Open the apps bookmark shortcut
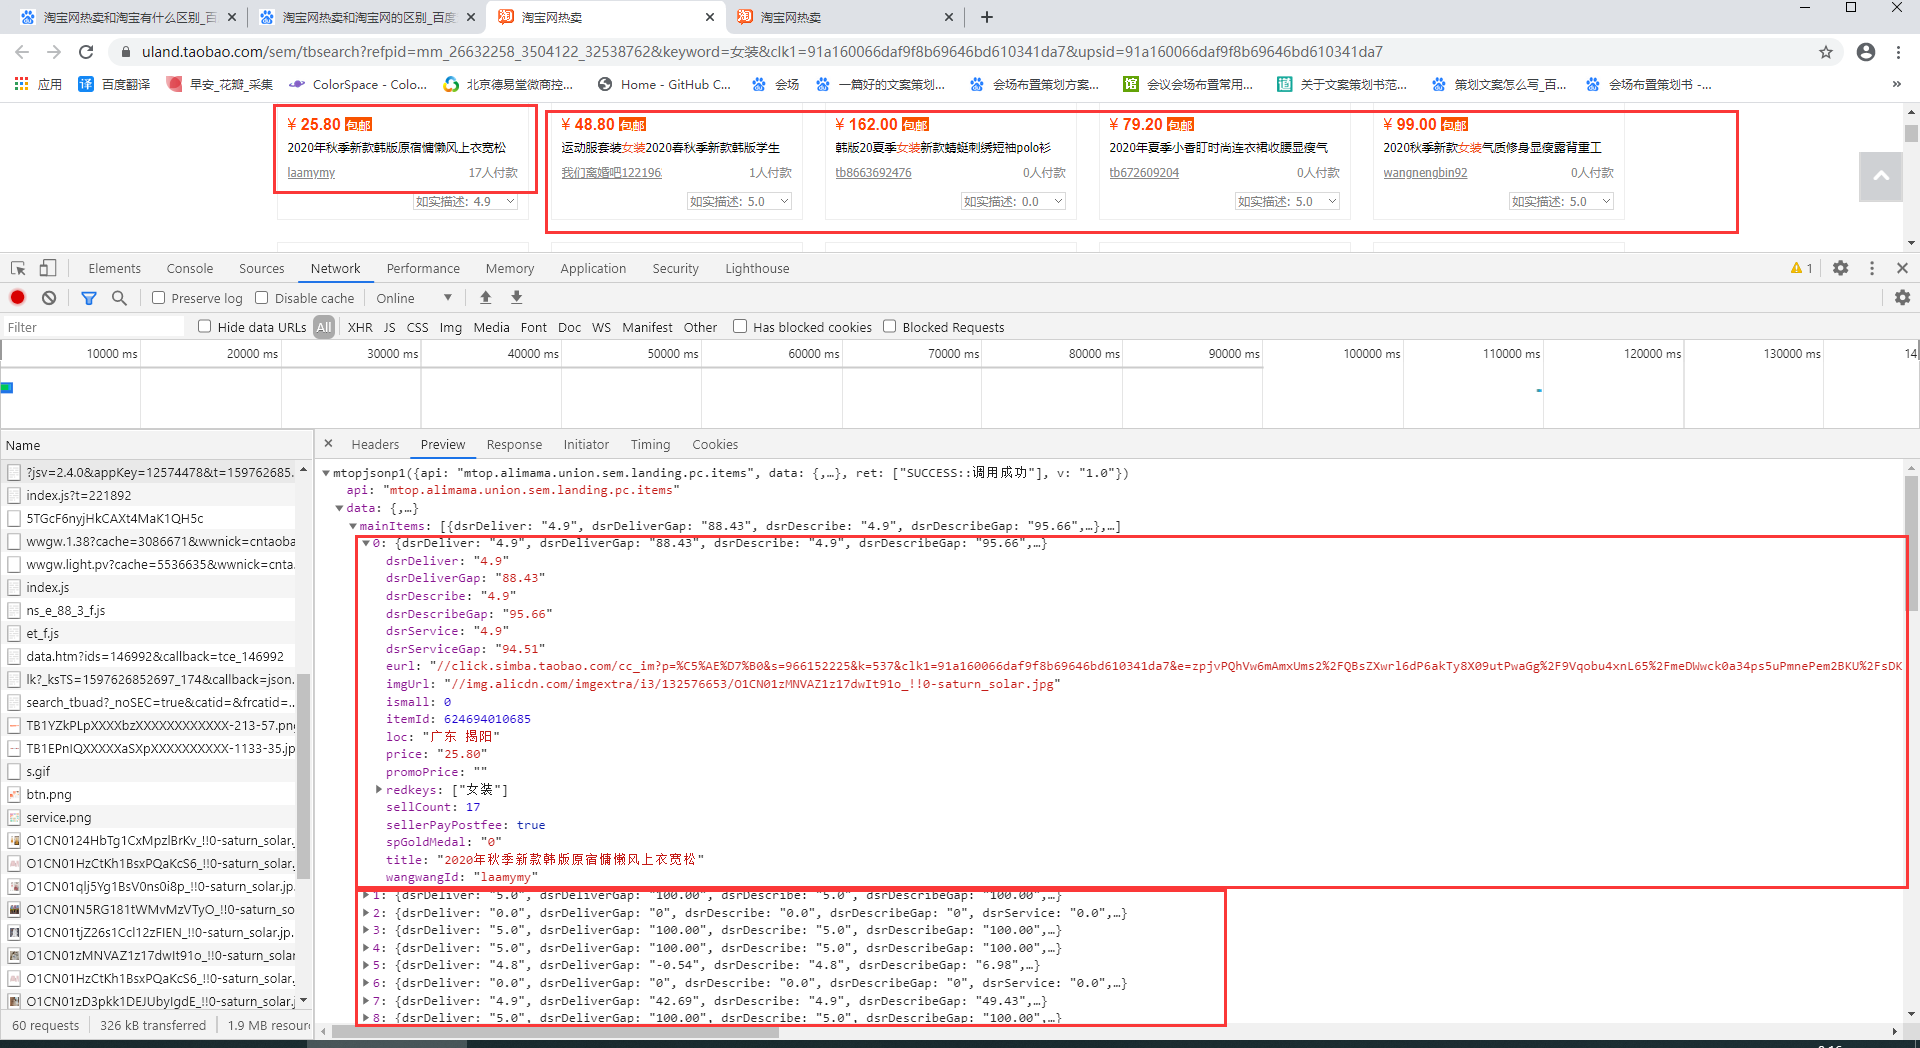The height and width of the screenshot is (1048, 1920). [38, 84]
